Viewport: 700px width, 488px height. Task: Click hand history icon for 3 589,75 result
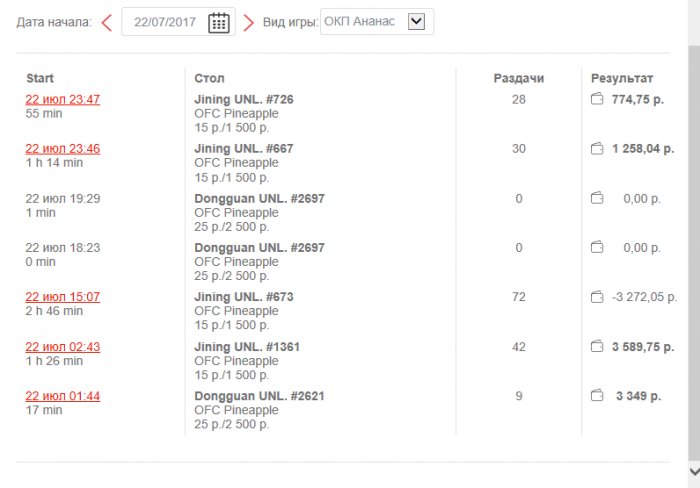(x=597, y=347)
